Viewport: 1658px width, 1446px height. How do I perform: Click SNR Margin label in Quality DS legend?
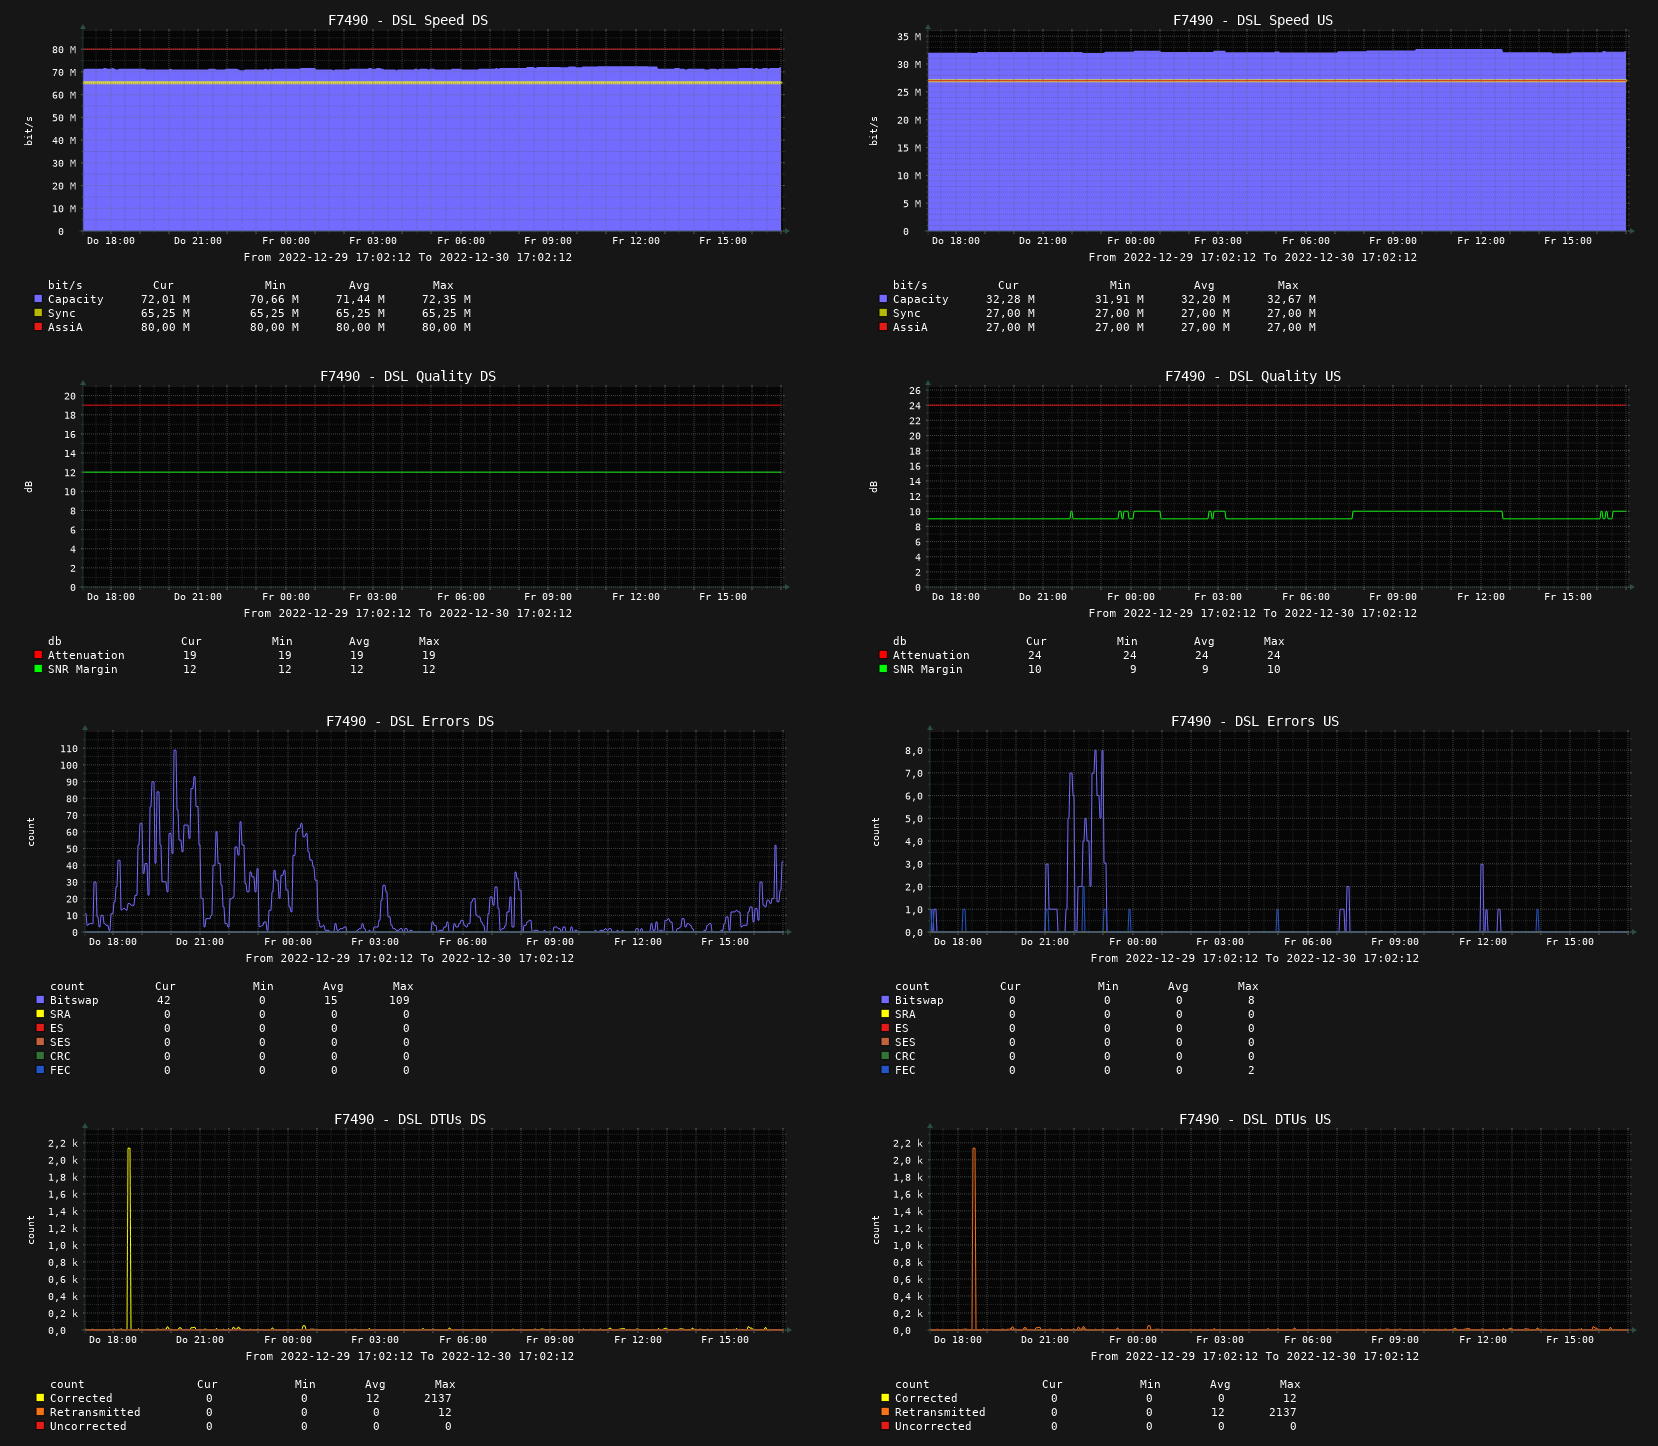pyautogui.click(x=83, y=669)
